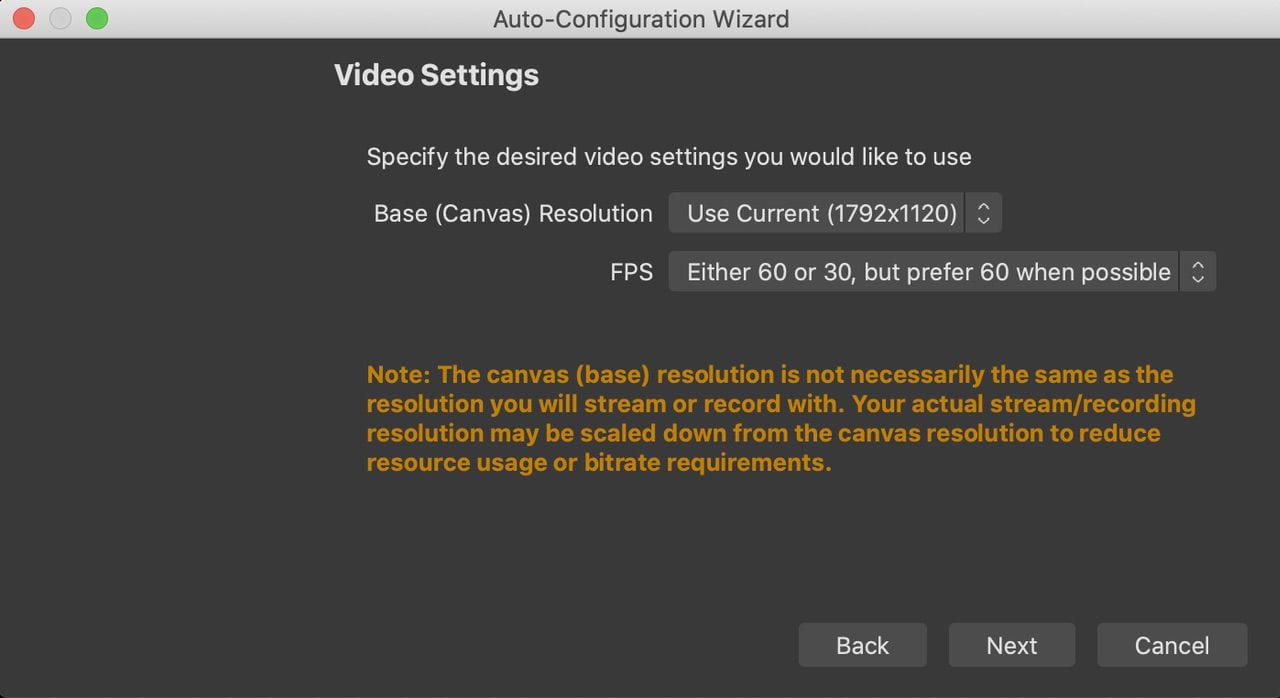1280x698 pixels.
Task: Click the Base Resolution dropdown chevron arrows
Action: point(983,213)
